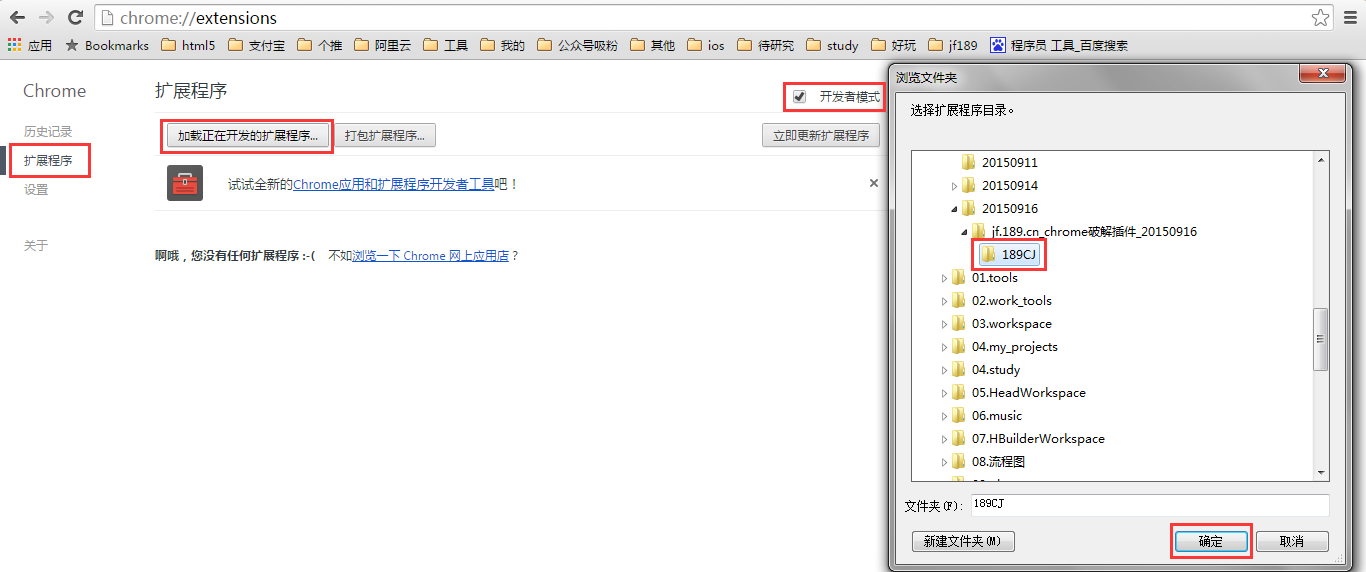This screenshot has width=1366, height=572.
Task: Bookmark this page with the star icon
Action: pos(1321,17)
